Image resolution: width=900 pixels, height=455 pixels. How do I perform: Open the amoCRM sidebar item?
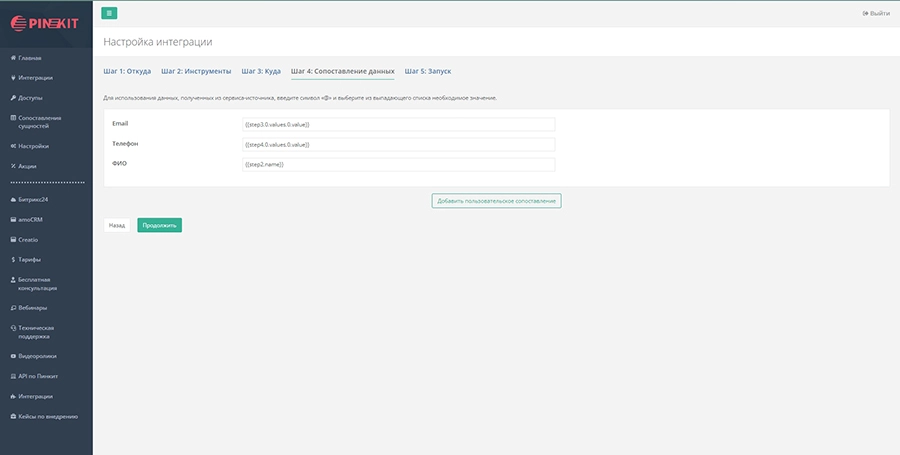[x=30, y=219]
